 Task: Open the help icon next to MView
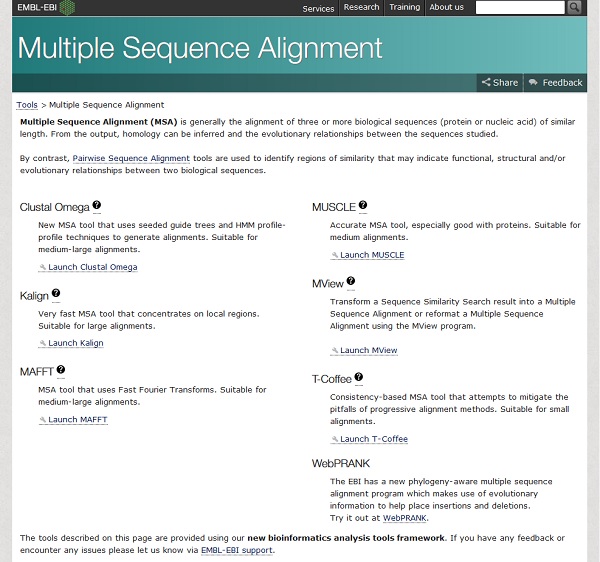351,282
